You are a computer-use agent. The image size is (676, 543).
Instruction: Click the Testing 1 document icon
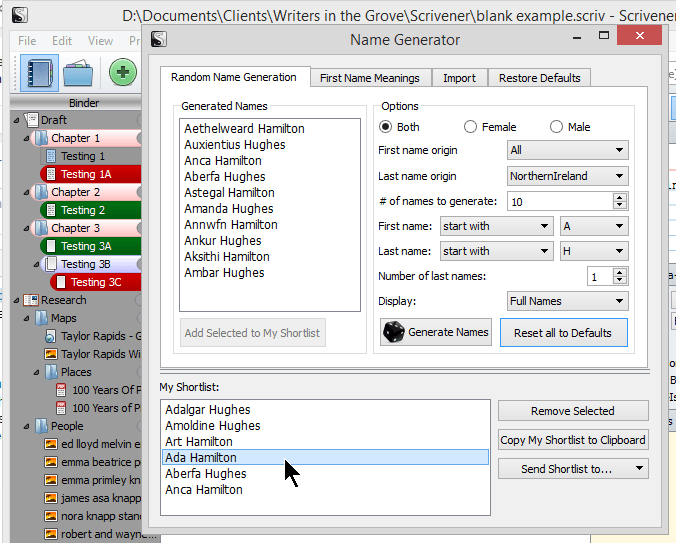tap(51, 156)
